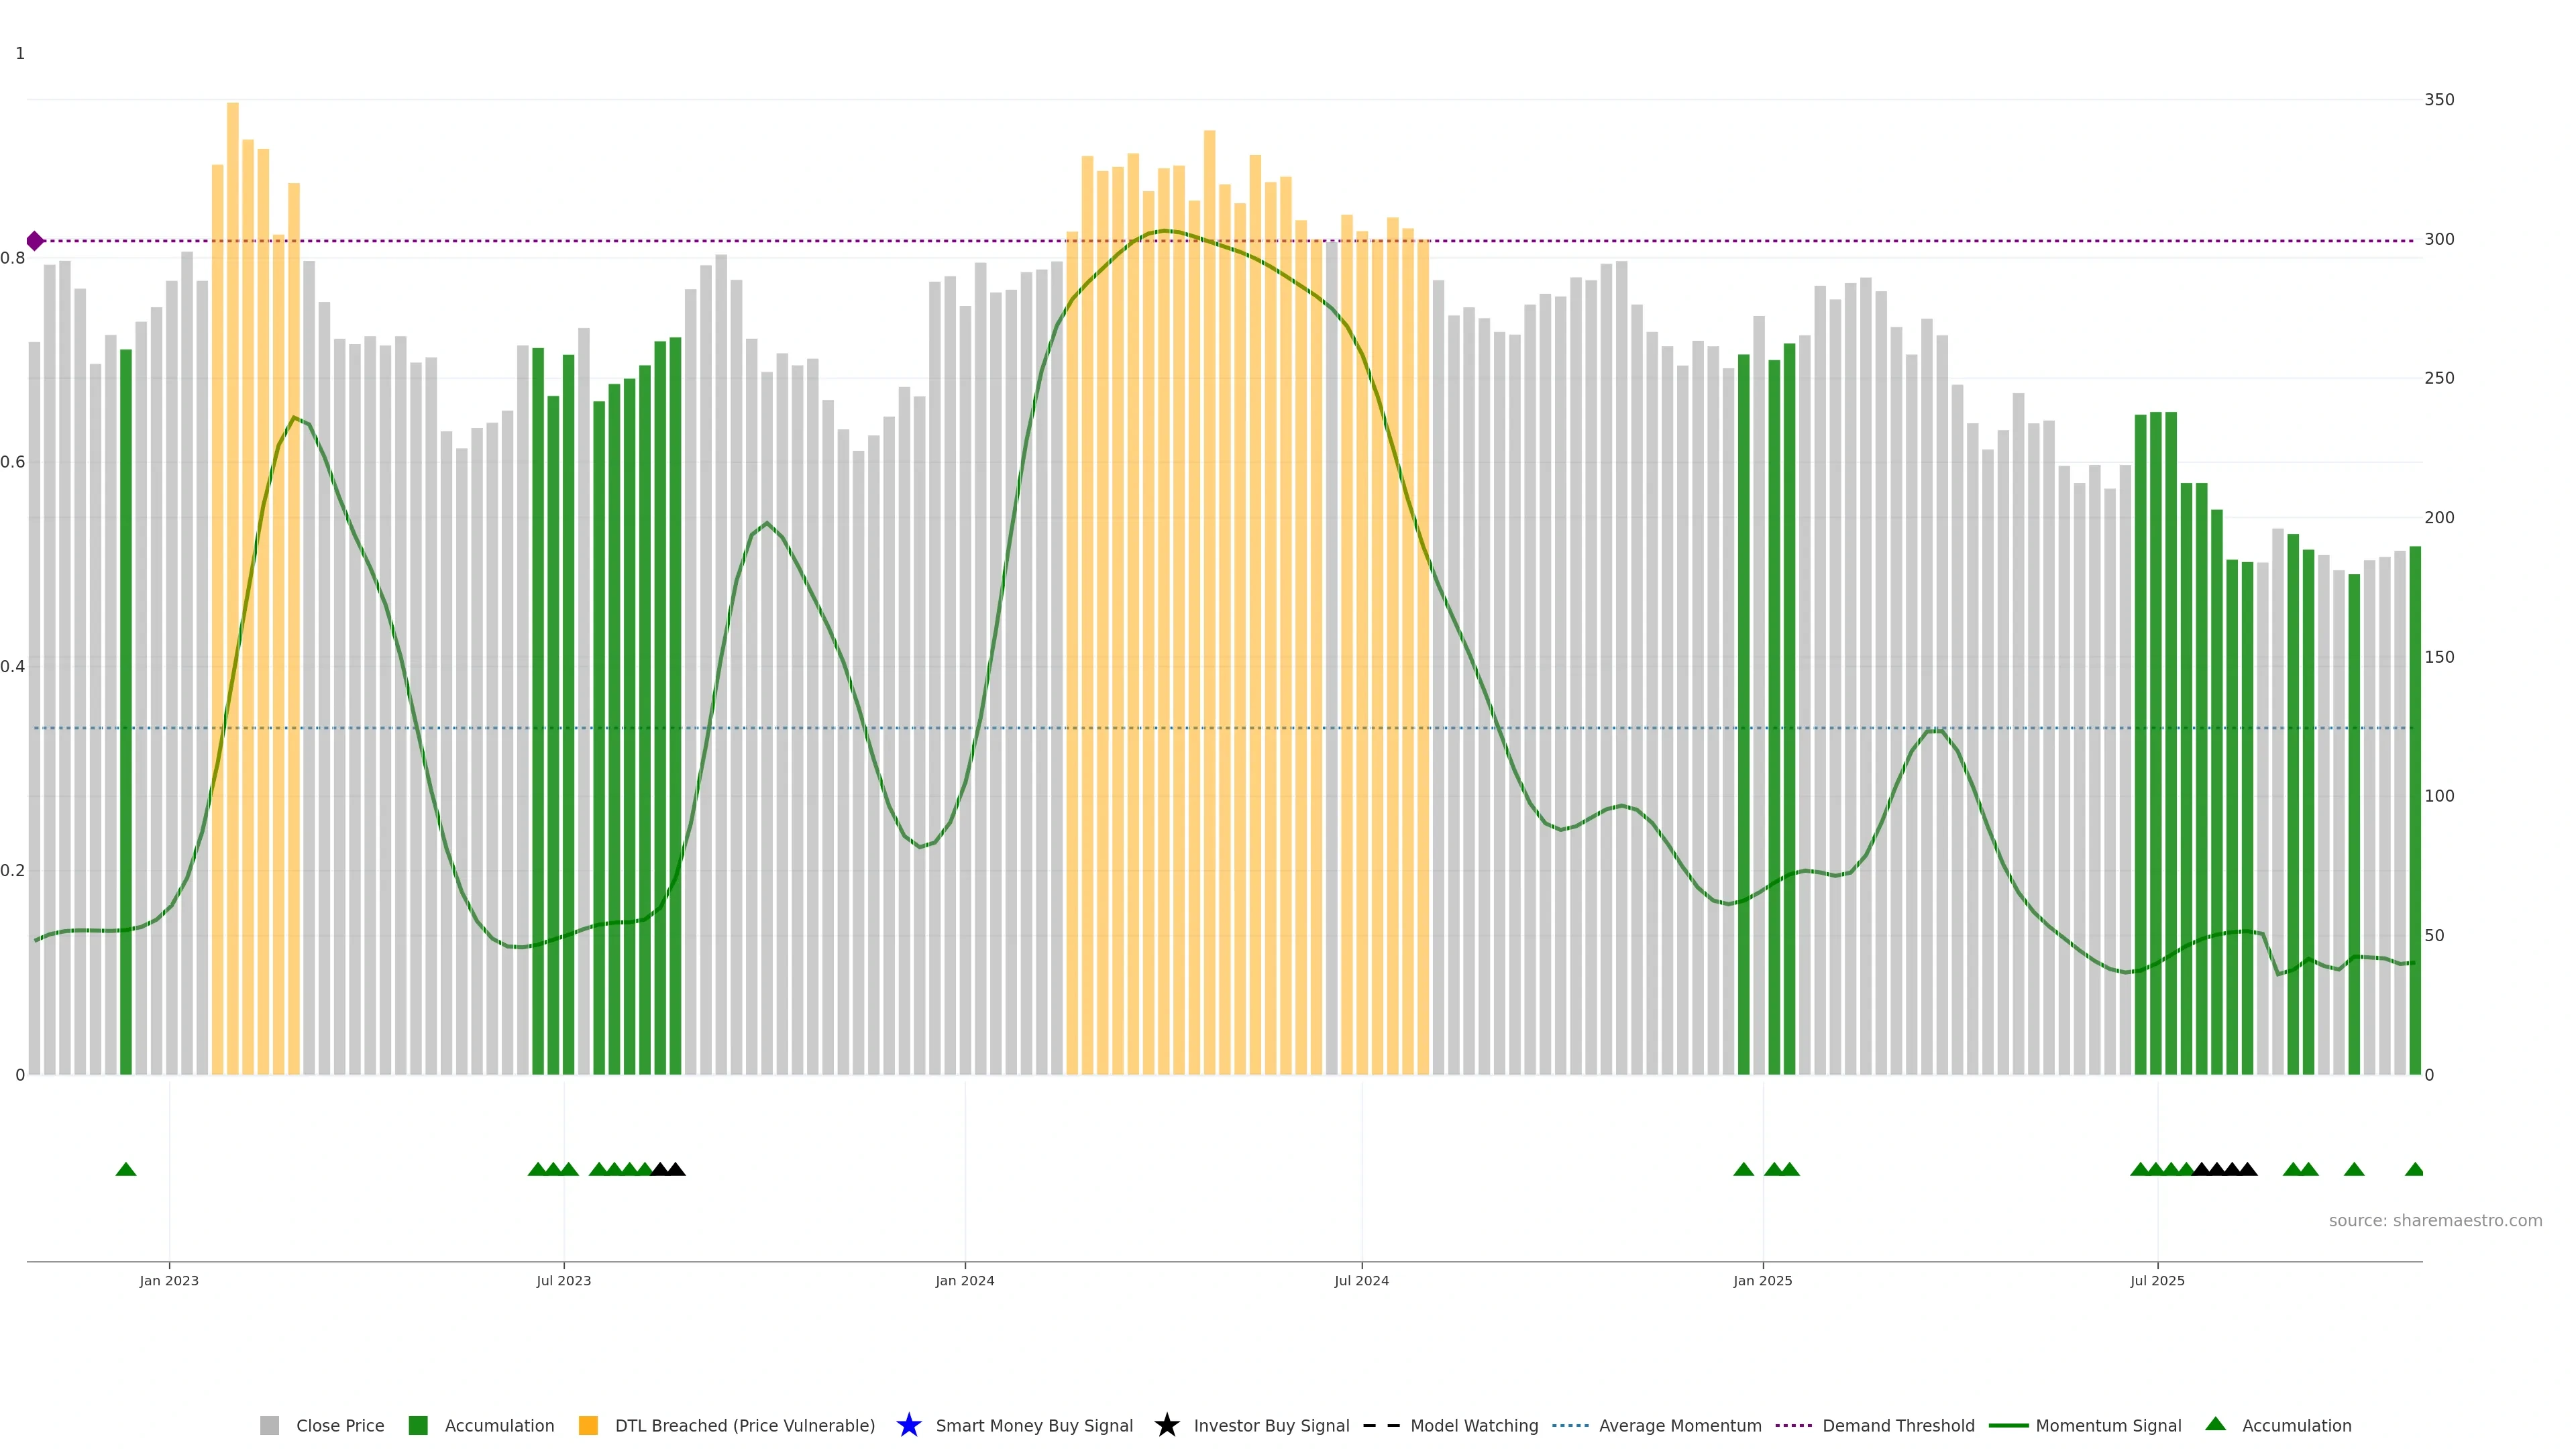
Task: Click the Model Watching dashed line icon
Action: click(1381, 1425)
